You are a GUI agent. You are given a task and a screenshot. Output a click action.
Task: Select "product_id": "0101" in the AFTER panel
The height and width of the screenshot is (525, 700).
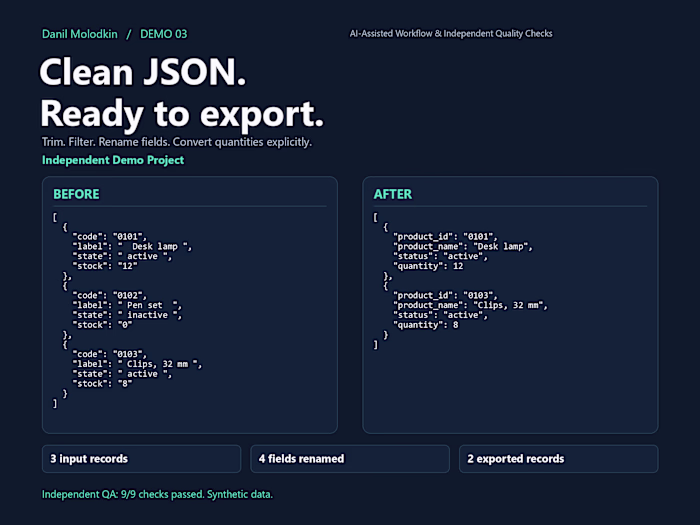(445, 237)
